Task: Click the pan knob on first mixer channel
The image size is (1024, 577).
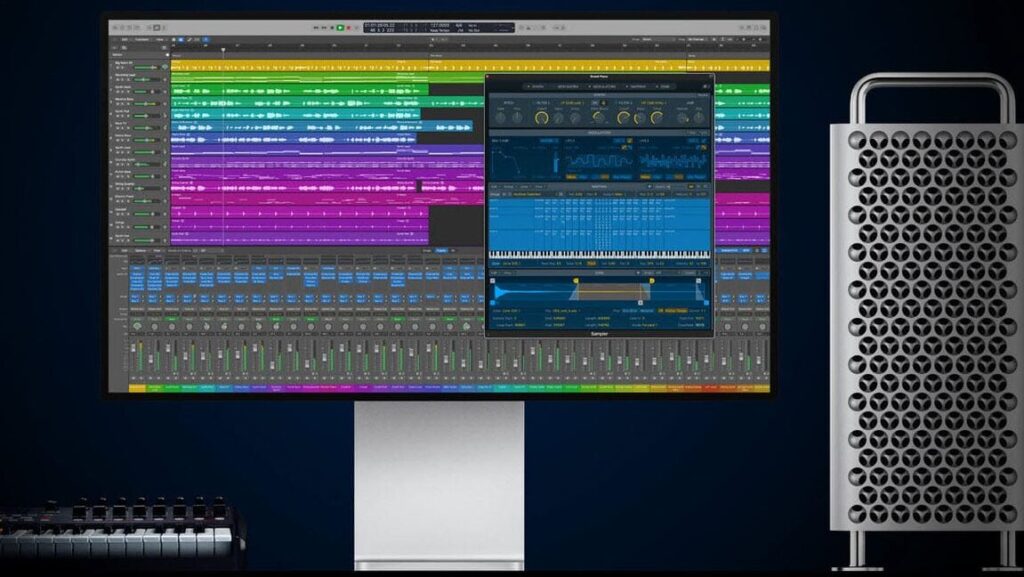Action: 138,326
